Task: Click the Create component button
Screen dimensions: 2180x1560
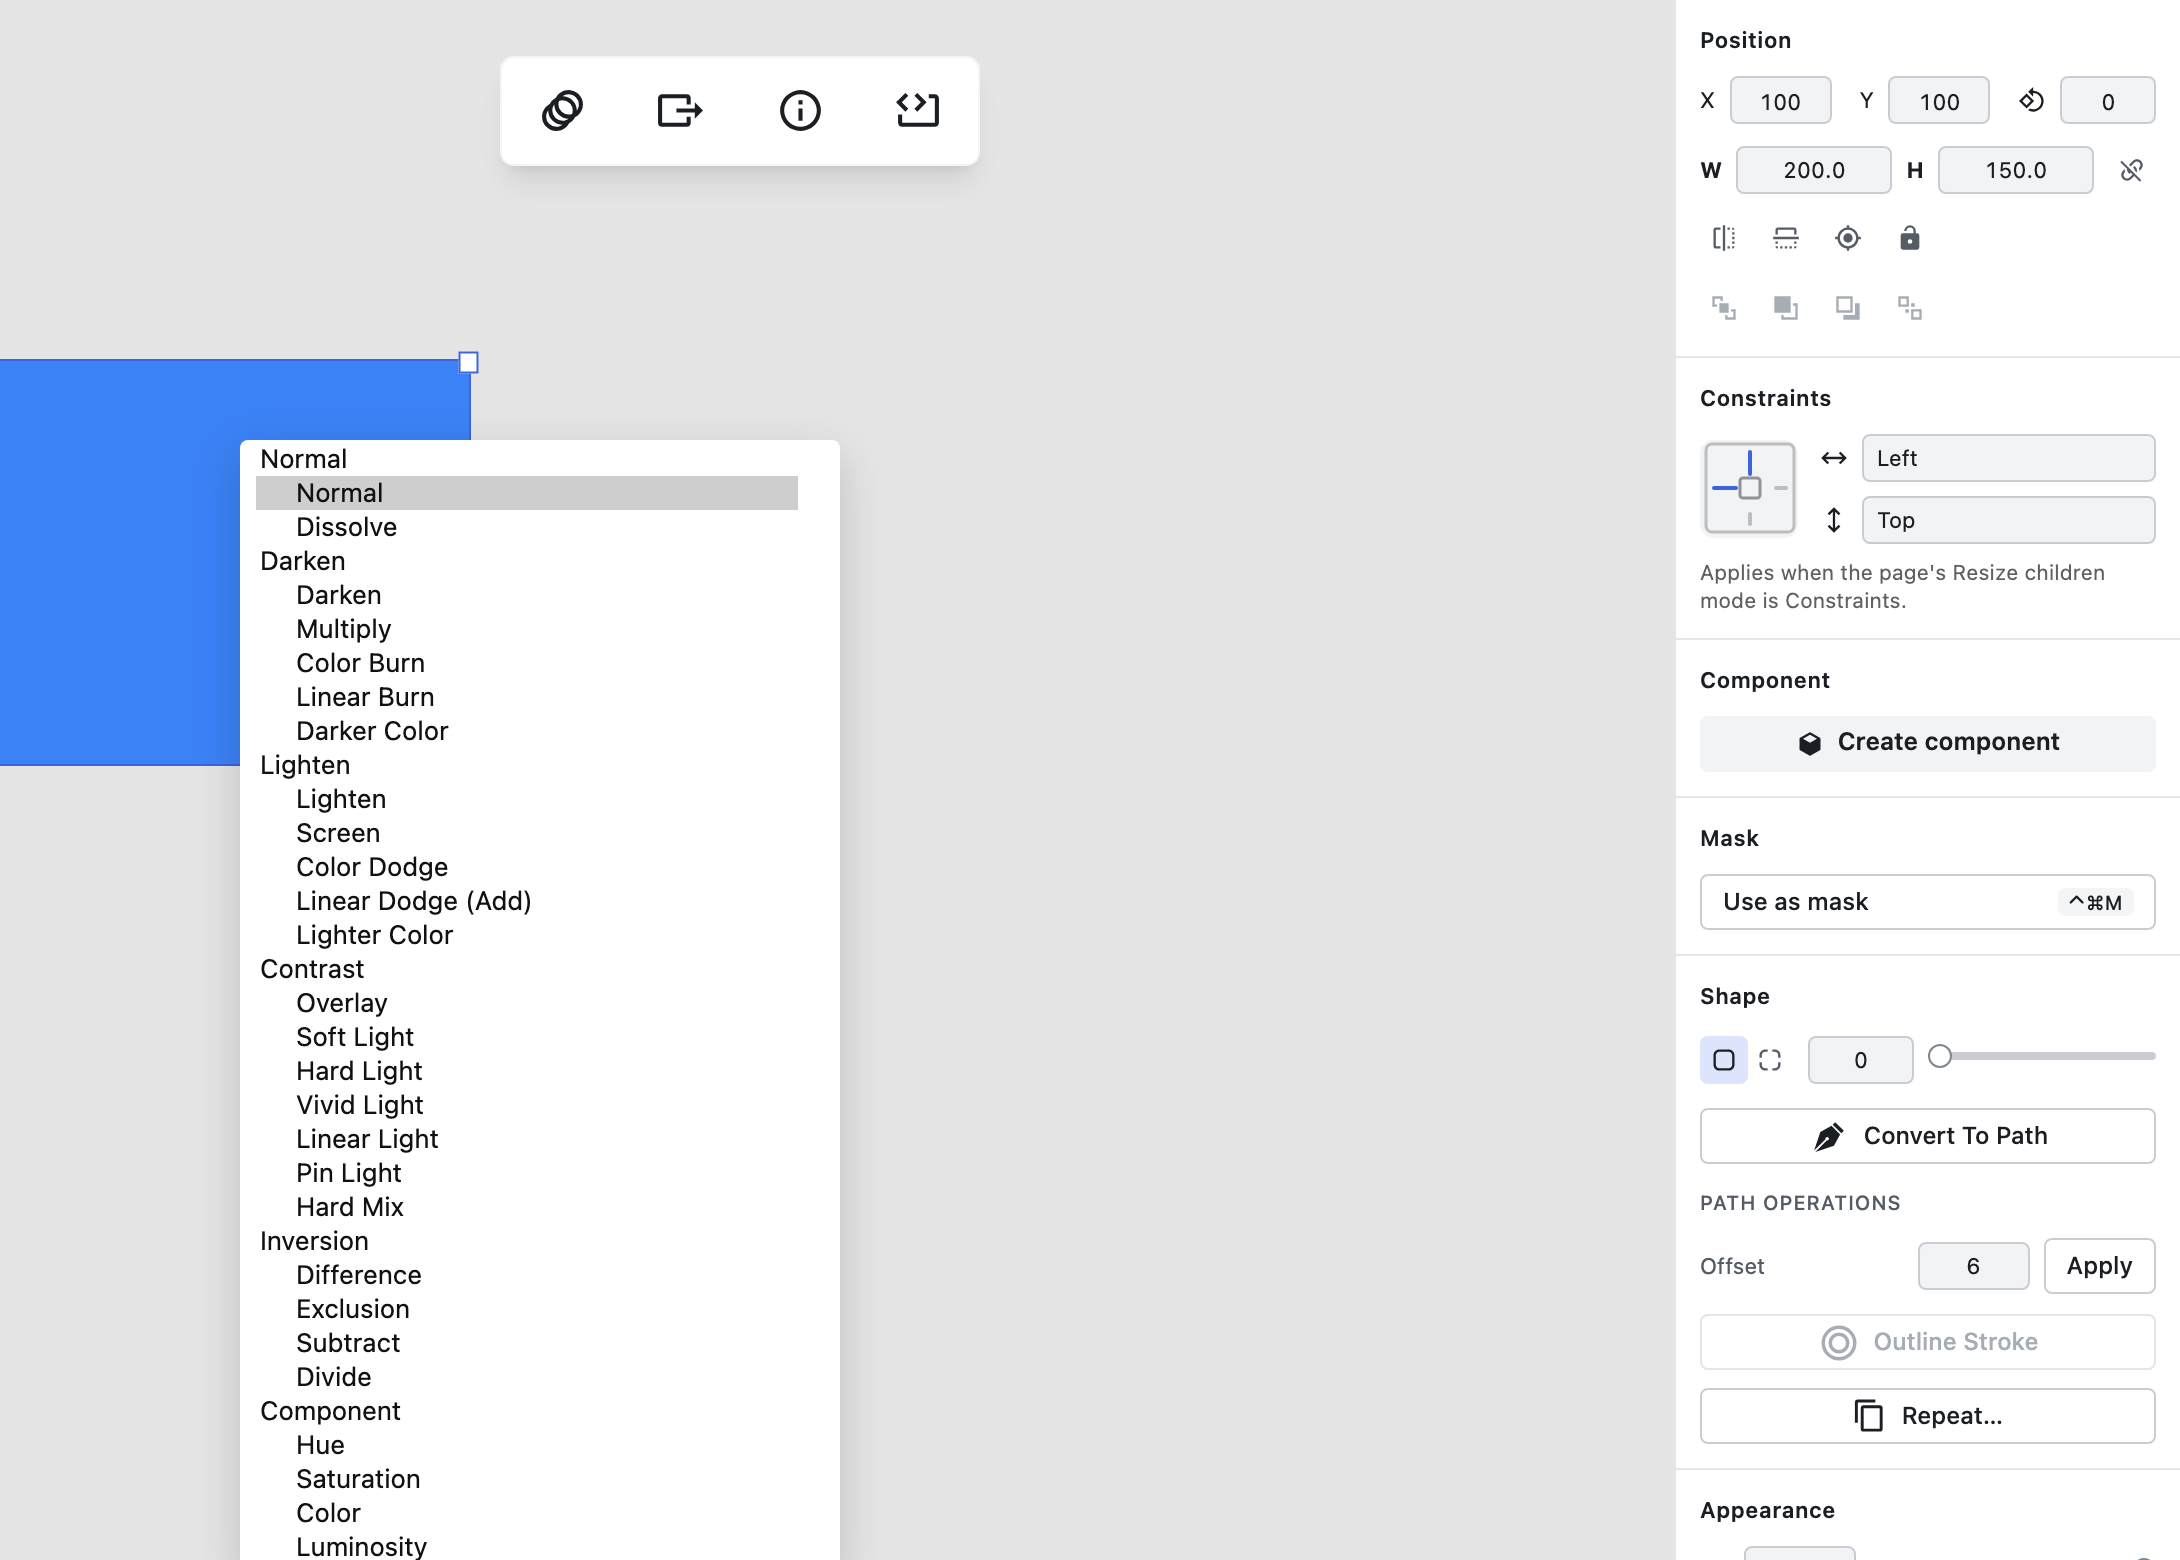Action: point(1927,743)
